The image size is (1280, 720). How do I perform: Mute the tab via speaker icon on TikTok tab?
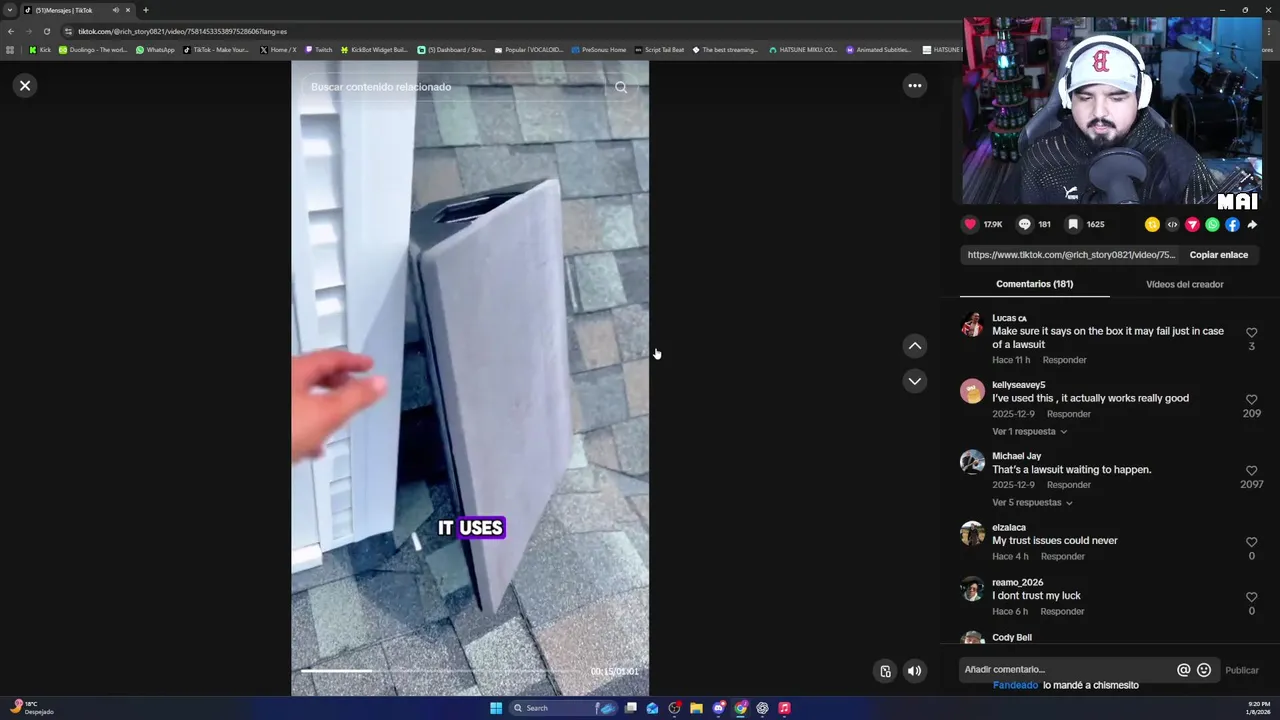click(116, 10)
